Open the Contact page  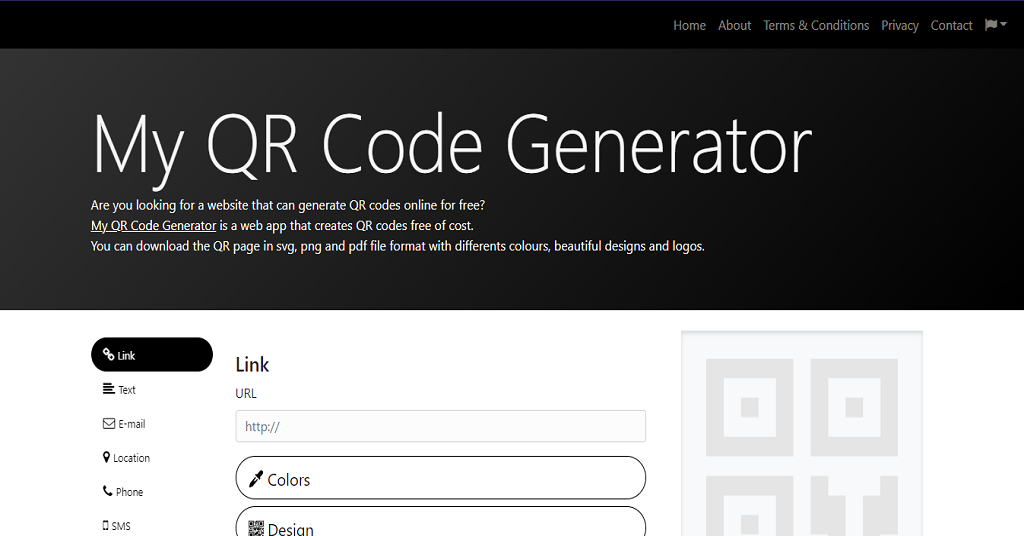(952, 25)
